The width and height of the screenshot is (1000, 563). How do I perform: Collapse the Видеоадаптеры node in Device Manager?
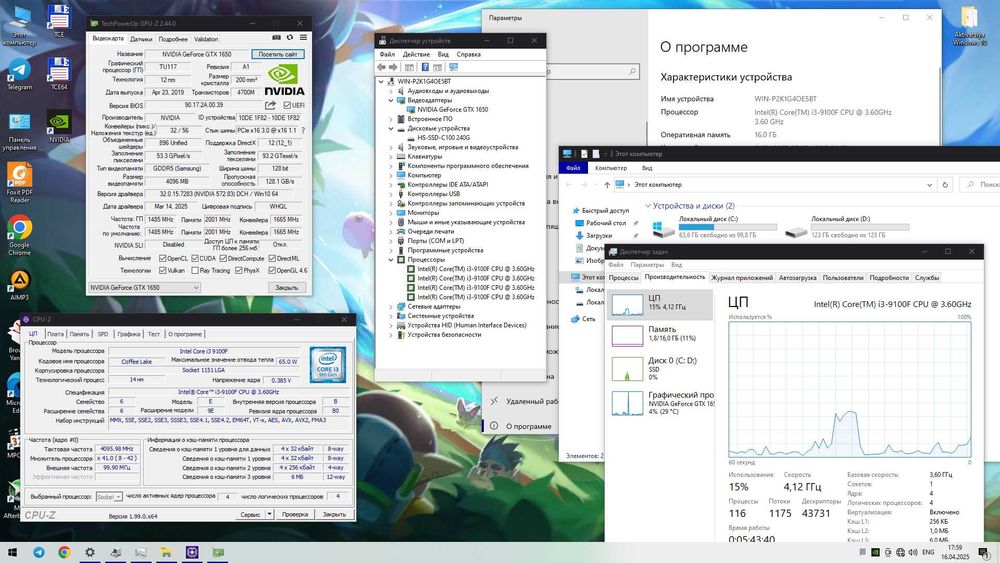pos(391,100)
